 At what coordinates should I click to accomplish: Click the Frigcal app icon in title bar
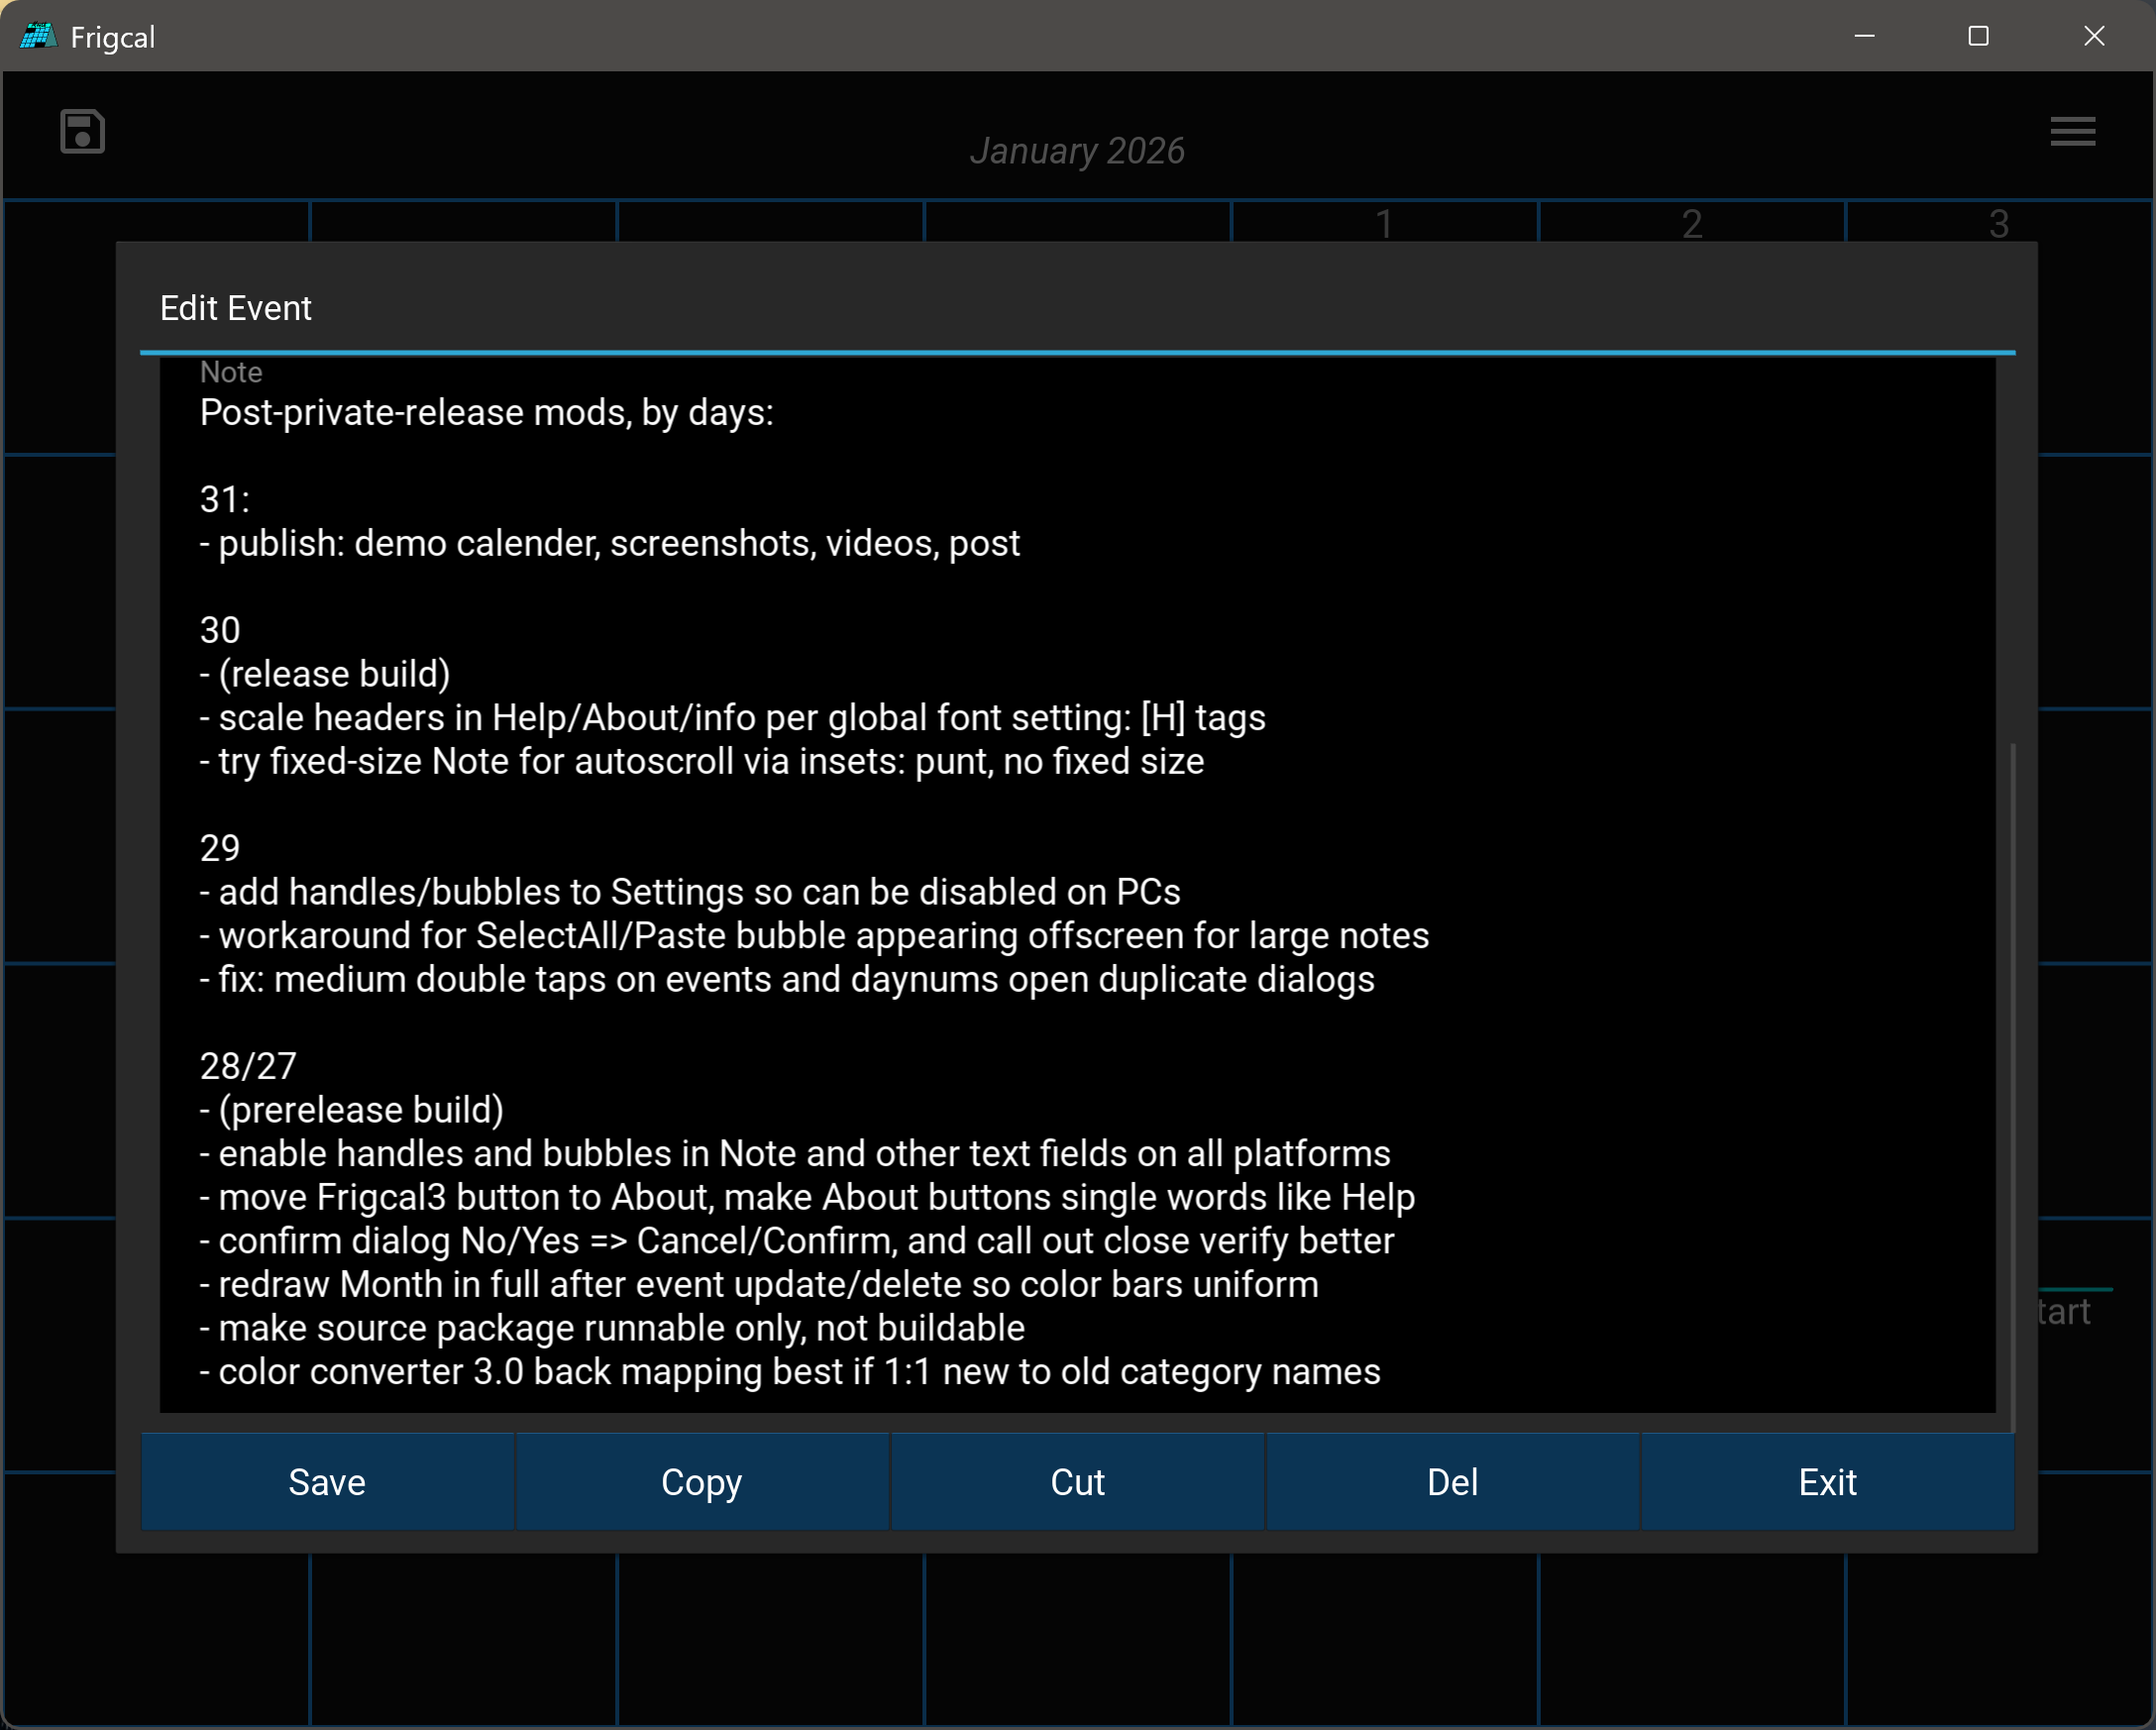[38, 37]
